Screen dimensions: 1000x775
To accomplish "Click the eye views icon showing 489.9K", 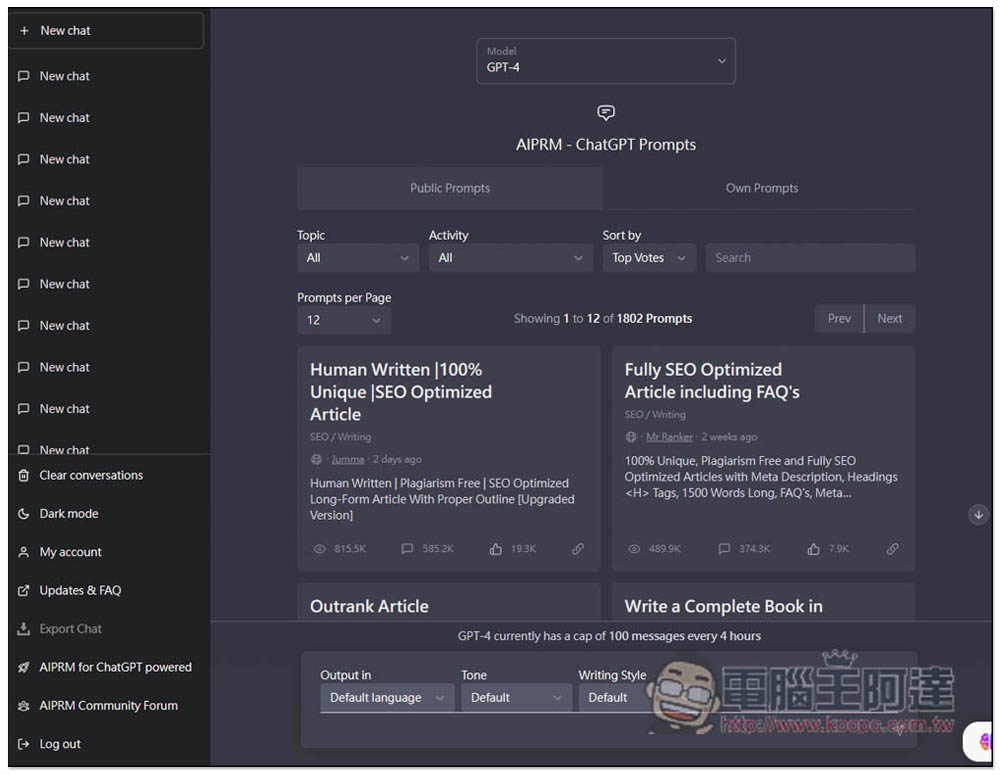I will coord(634,549).
